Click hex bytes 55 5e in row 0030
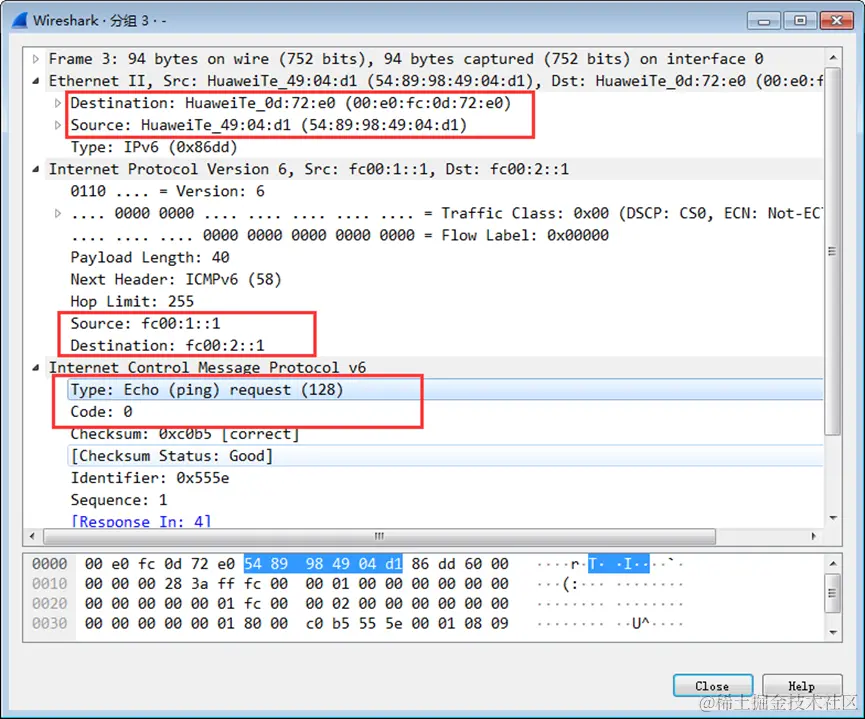Image resolution: width=865 pixels, height=719 pixels. [380, 624]
